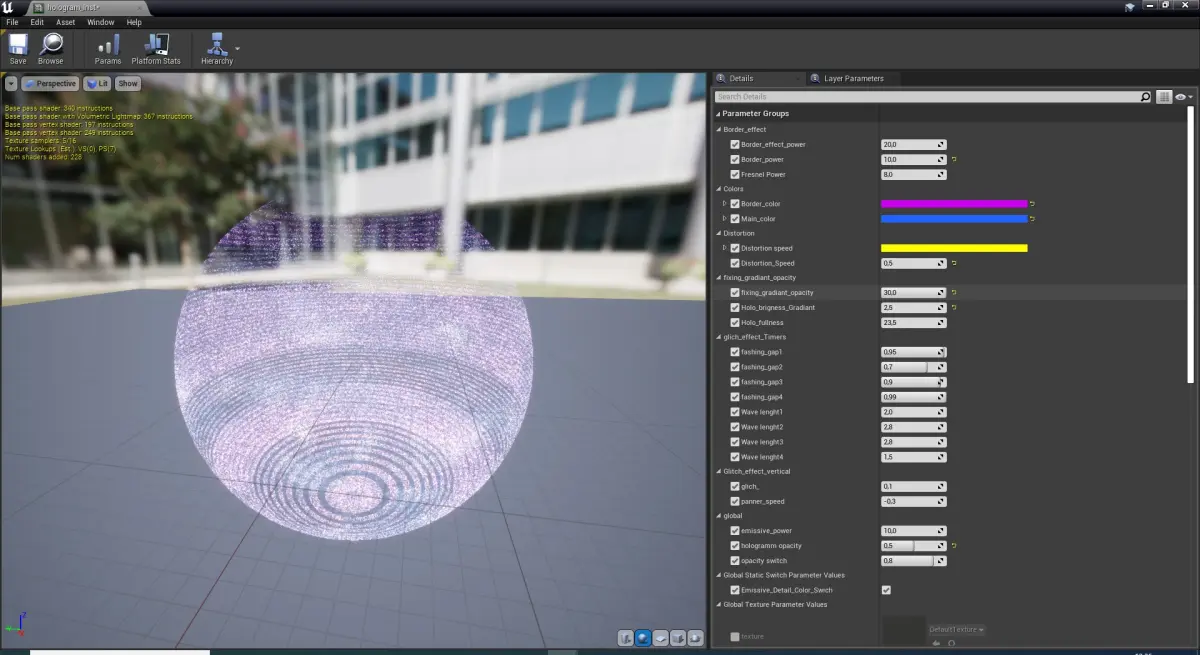Image resolution: width=1200 pixels, height=655 pixels.
Task: Collapse the Parameter Groups section
Action: 718,114
